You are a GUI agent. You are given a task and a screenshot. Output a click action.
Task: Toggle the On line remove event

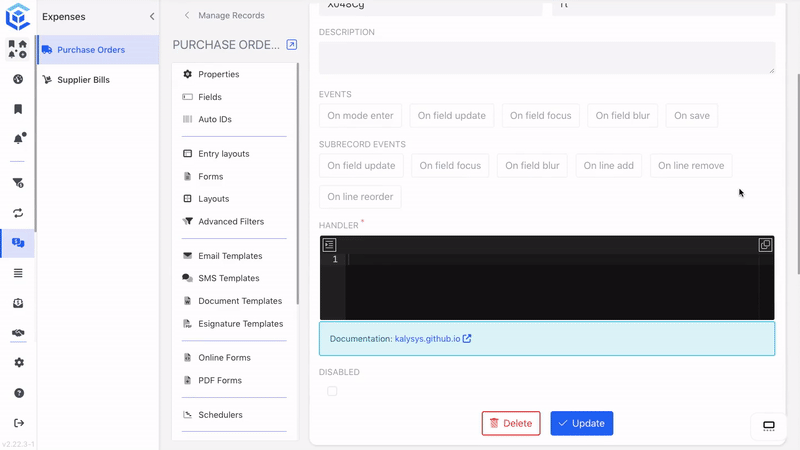(x=691, y=165)
